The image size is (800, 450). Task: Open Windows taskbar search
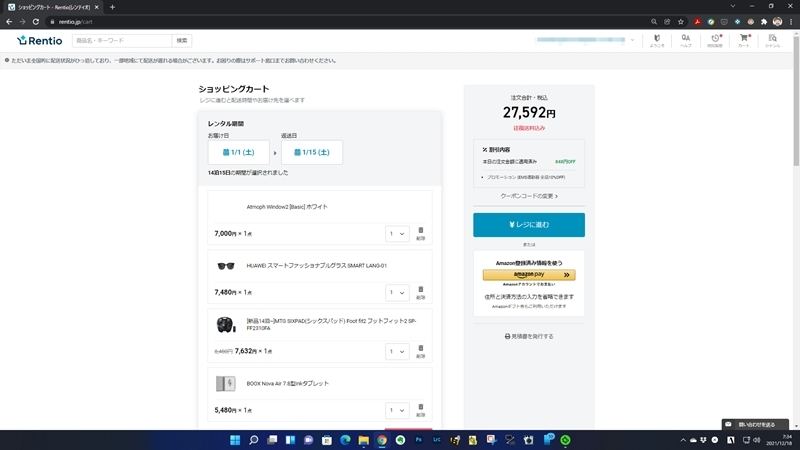pos(254,440)
